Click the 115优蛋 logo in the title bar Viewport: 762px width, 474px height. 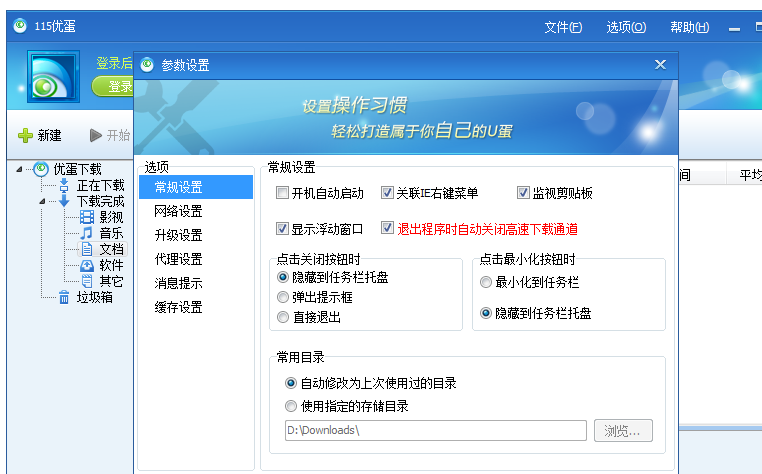coord(20,26)
